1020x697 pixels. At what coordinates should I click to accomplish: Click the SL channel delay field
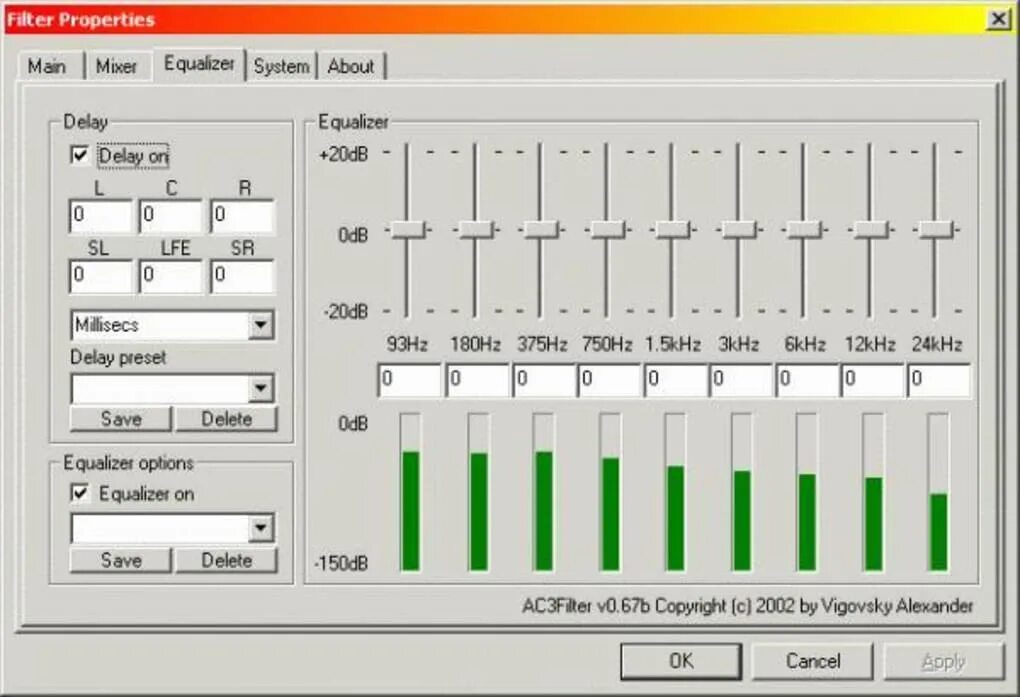click(x=100, y=276)
